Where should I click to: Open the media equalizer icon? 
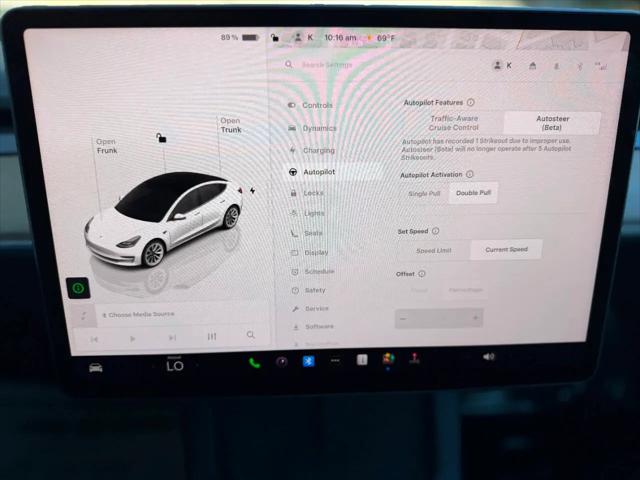211,336
